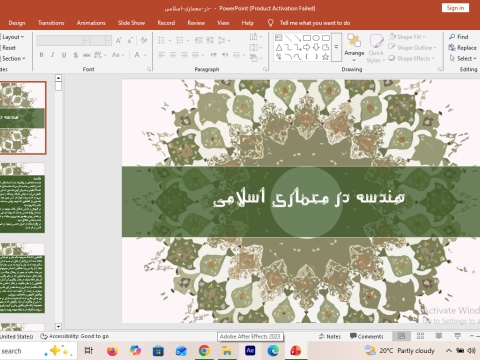Screen dimensions: 480x360
Task: Toggle text Shadow effect
Action: [x=76, y=55]
